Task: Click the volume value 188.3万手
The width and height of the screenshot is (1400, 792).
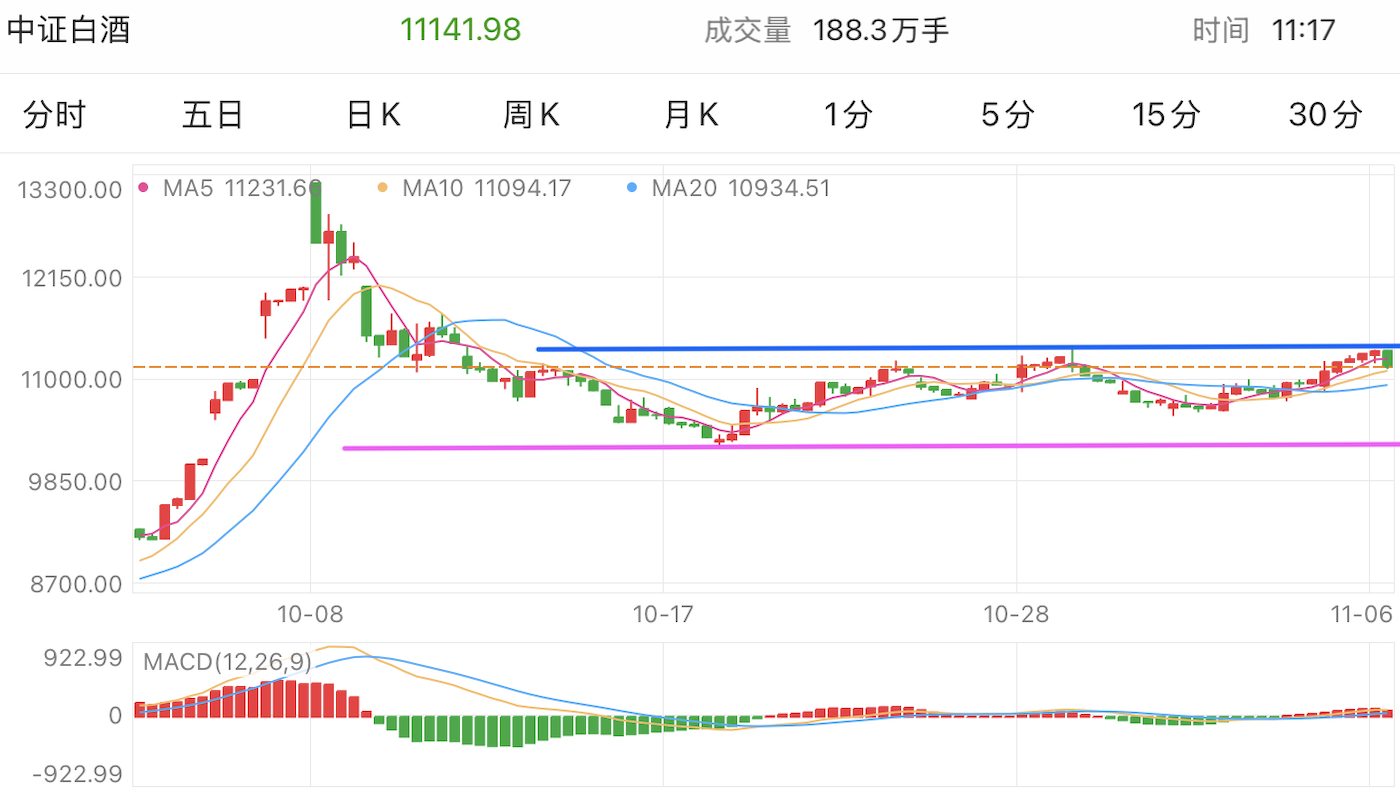Action: point(880,30)
